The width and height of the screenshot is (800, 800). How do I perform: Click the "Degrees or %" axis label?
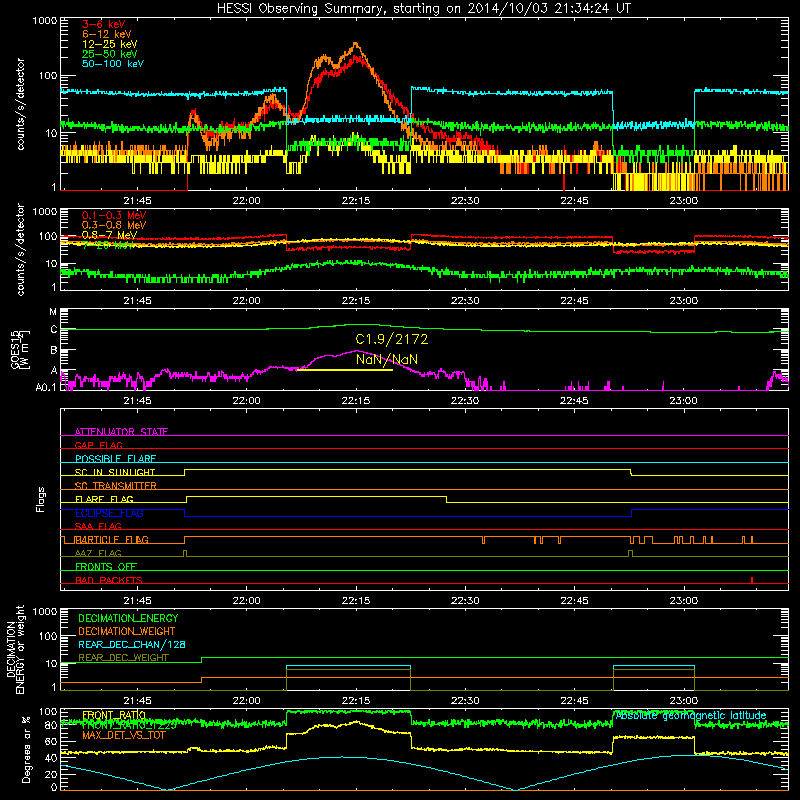click(x=26, y=750)
